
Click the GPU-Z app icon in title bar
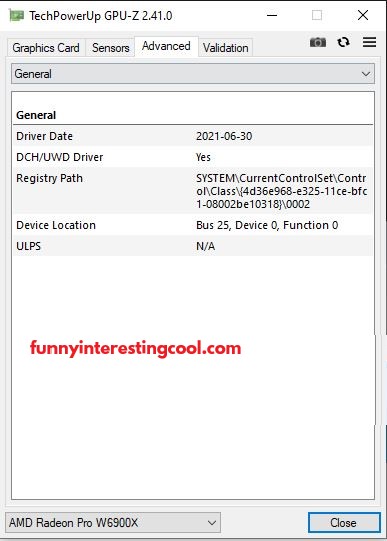click(x=17, y=16)
